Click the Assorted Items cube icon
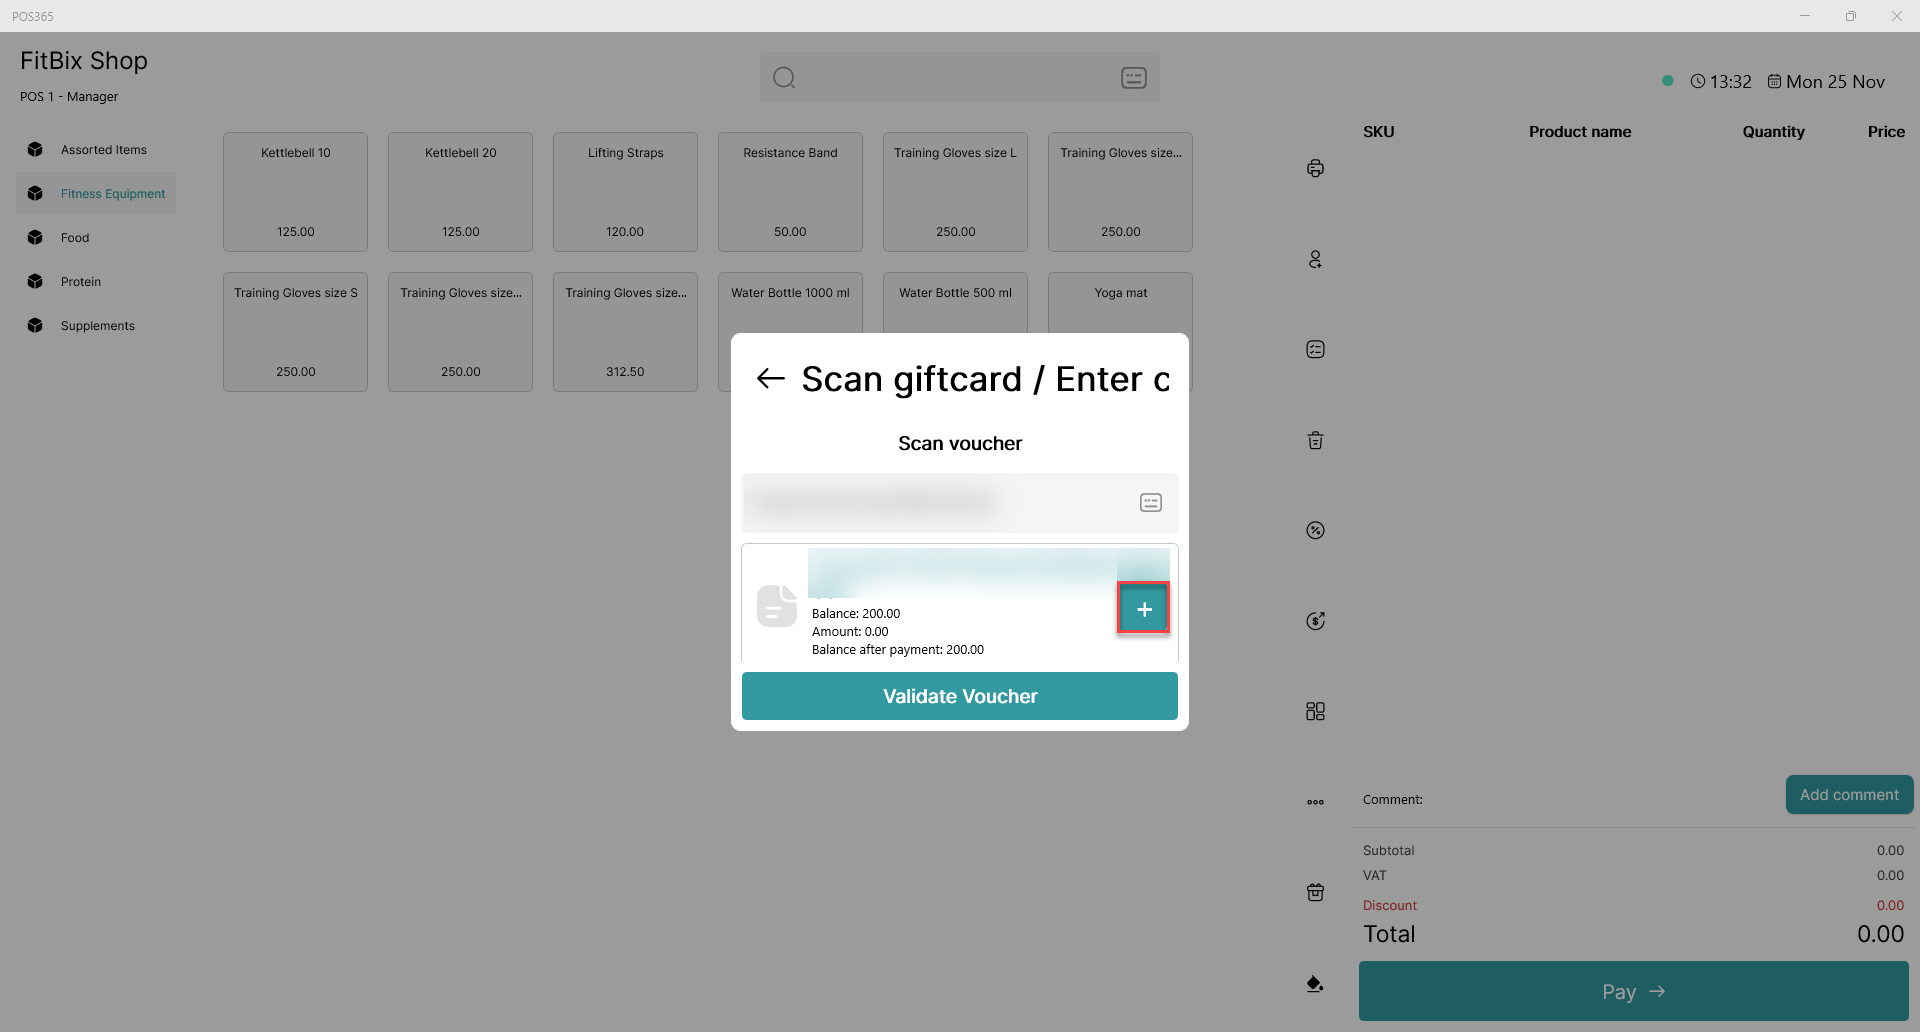The image size is (1920, 1032). coord(35,150)
